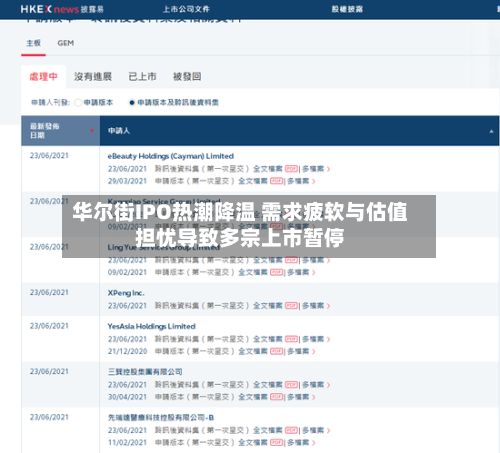Open the XPeng Inc. applicant link
The image size is (500, 453).
click(x=126, y=293)
